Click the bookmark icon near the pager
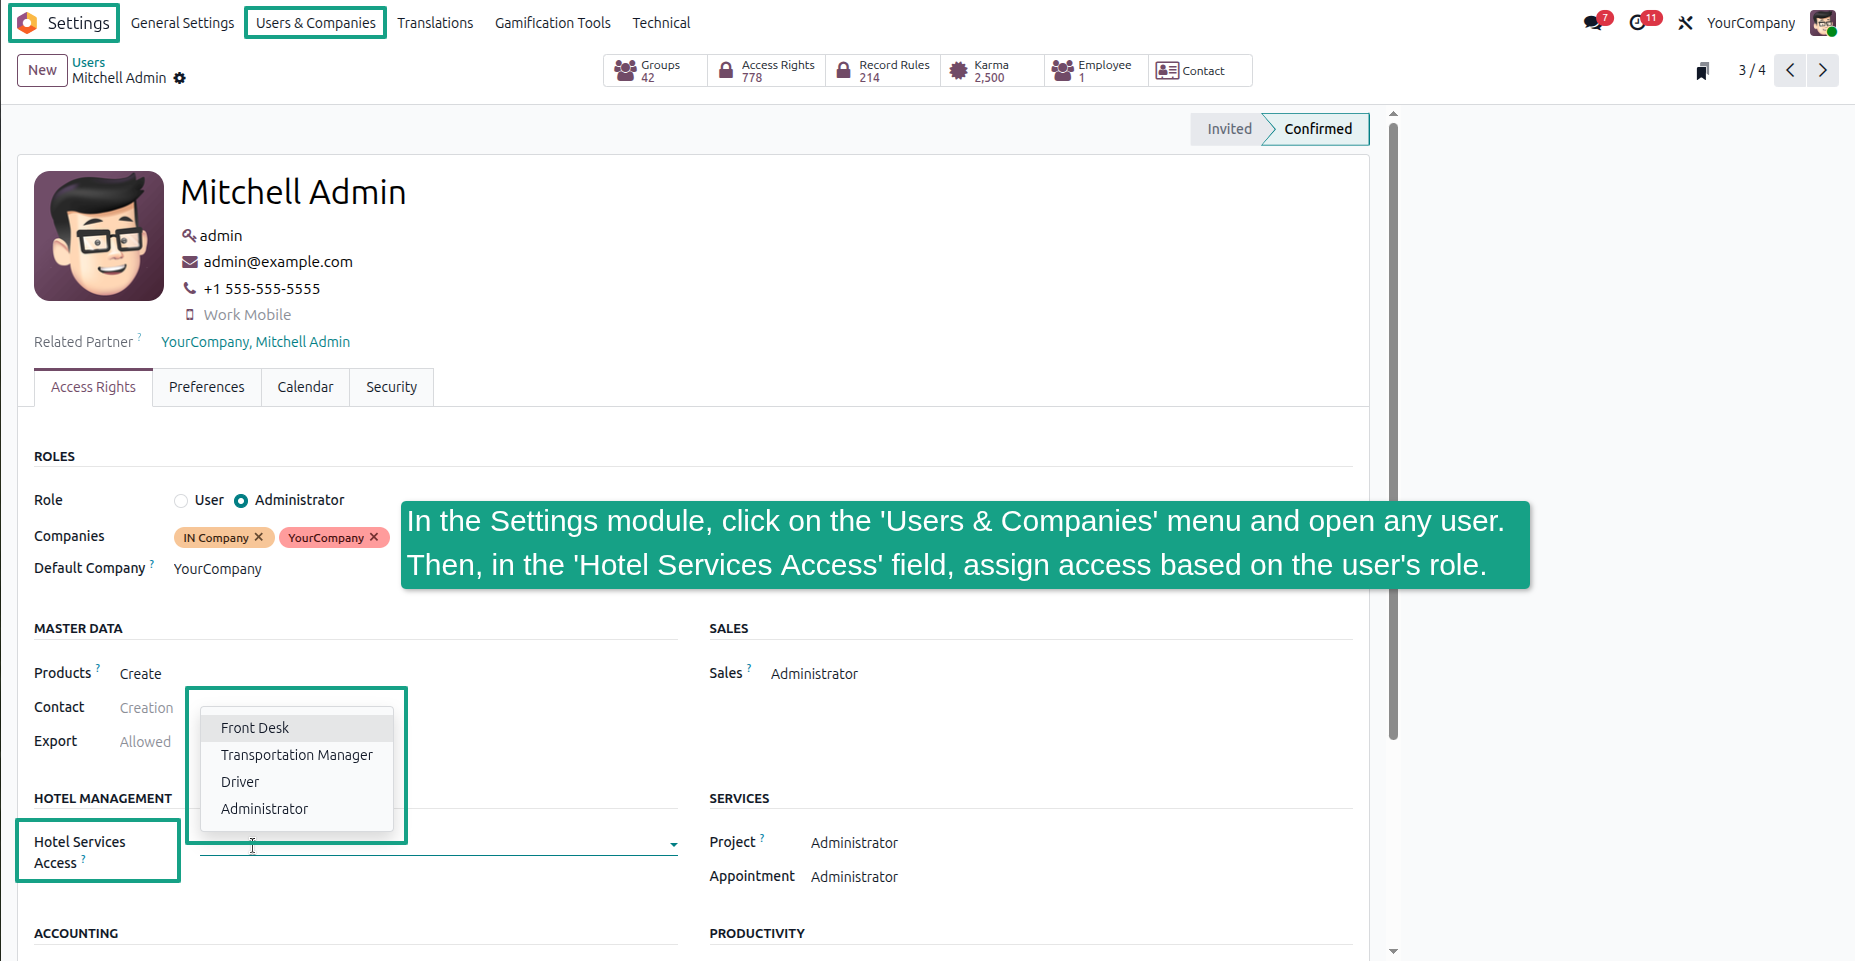This screenshot has height=961, width=1855. 1702,71
